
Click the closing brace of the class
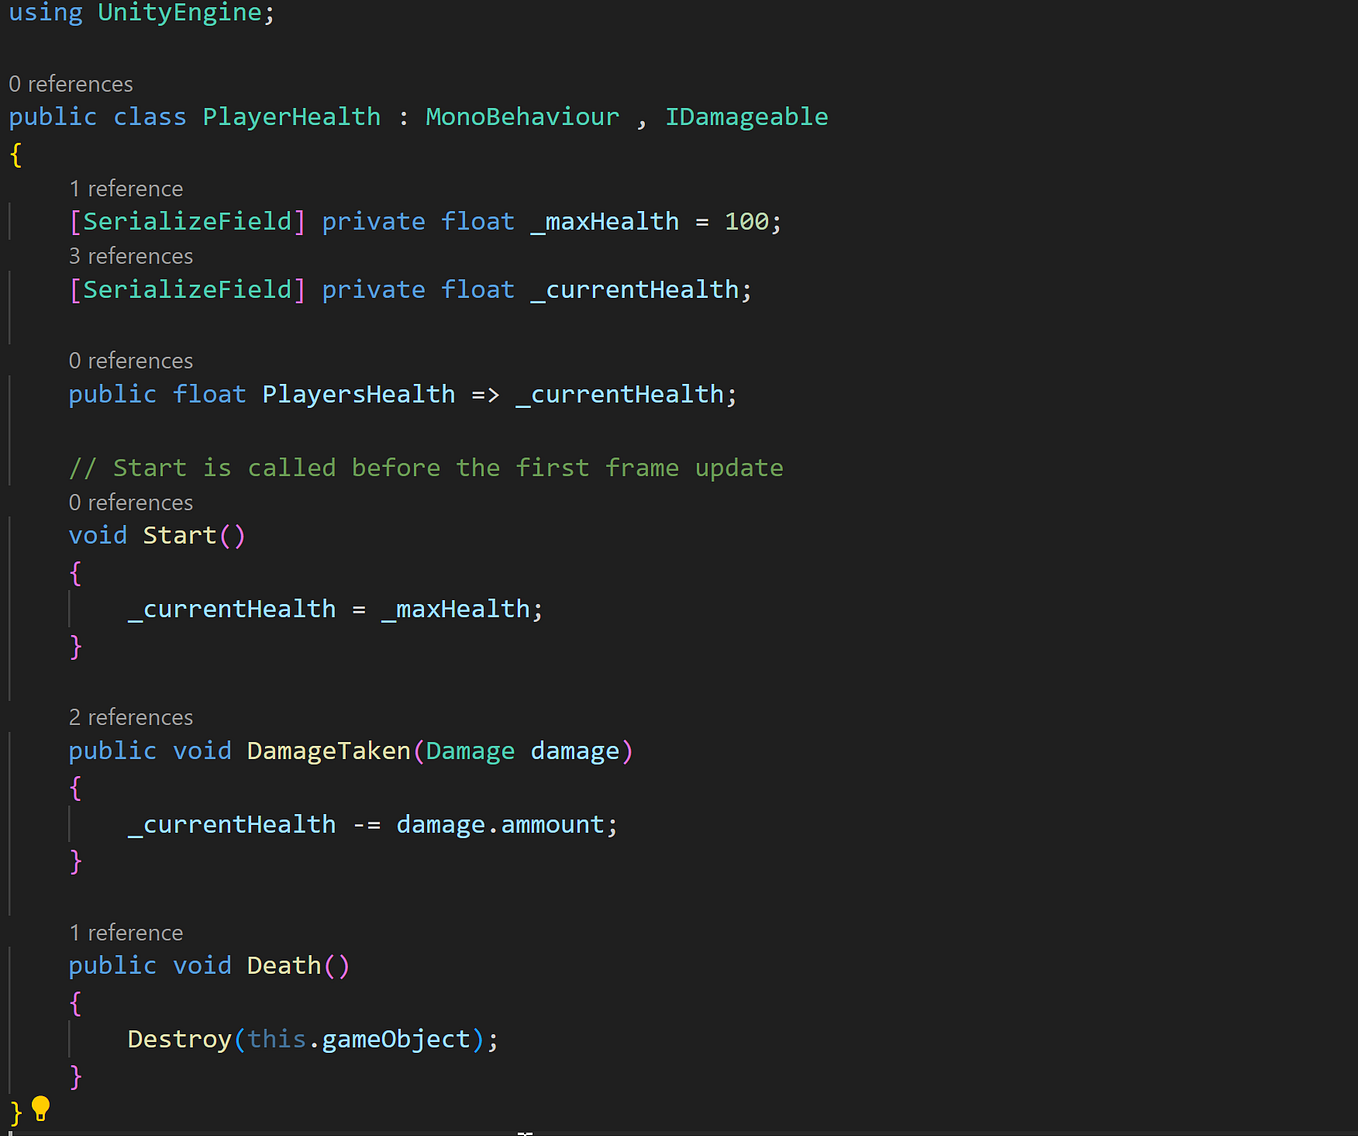pos(14,1110)
